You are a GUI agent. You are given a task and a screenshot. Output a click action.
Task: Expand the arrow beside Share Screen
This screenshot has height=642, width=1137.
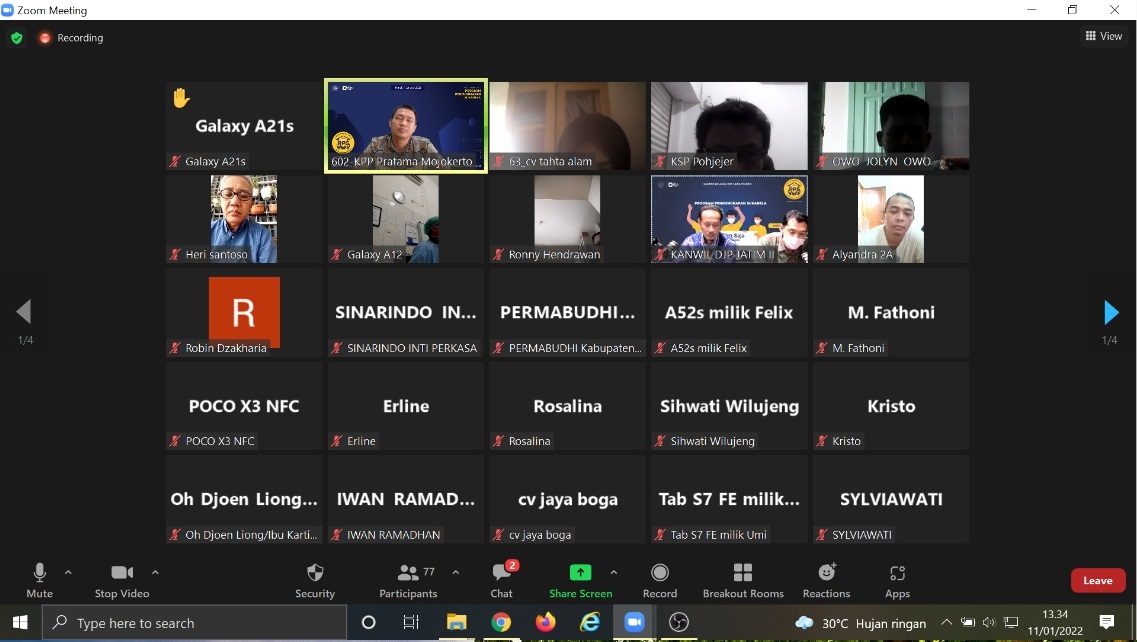pos(613,573)
